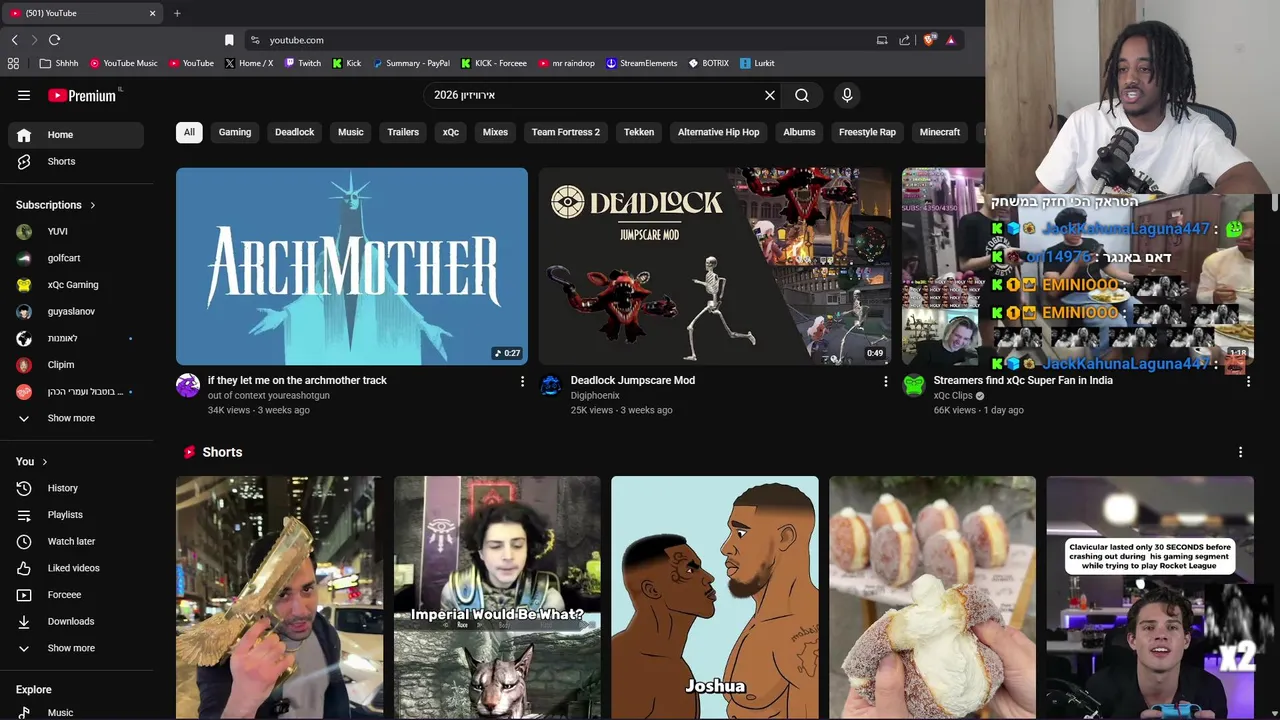Go to Home in the sidebar
The height and width of the screenshot is (720, 1280).
click(x=76, y=135)
